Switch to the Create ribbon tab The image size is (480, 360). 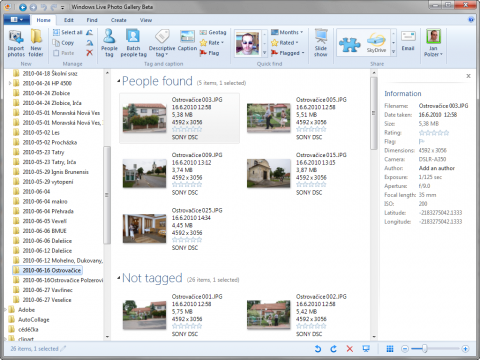click(x=119, y=20)
